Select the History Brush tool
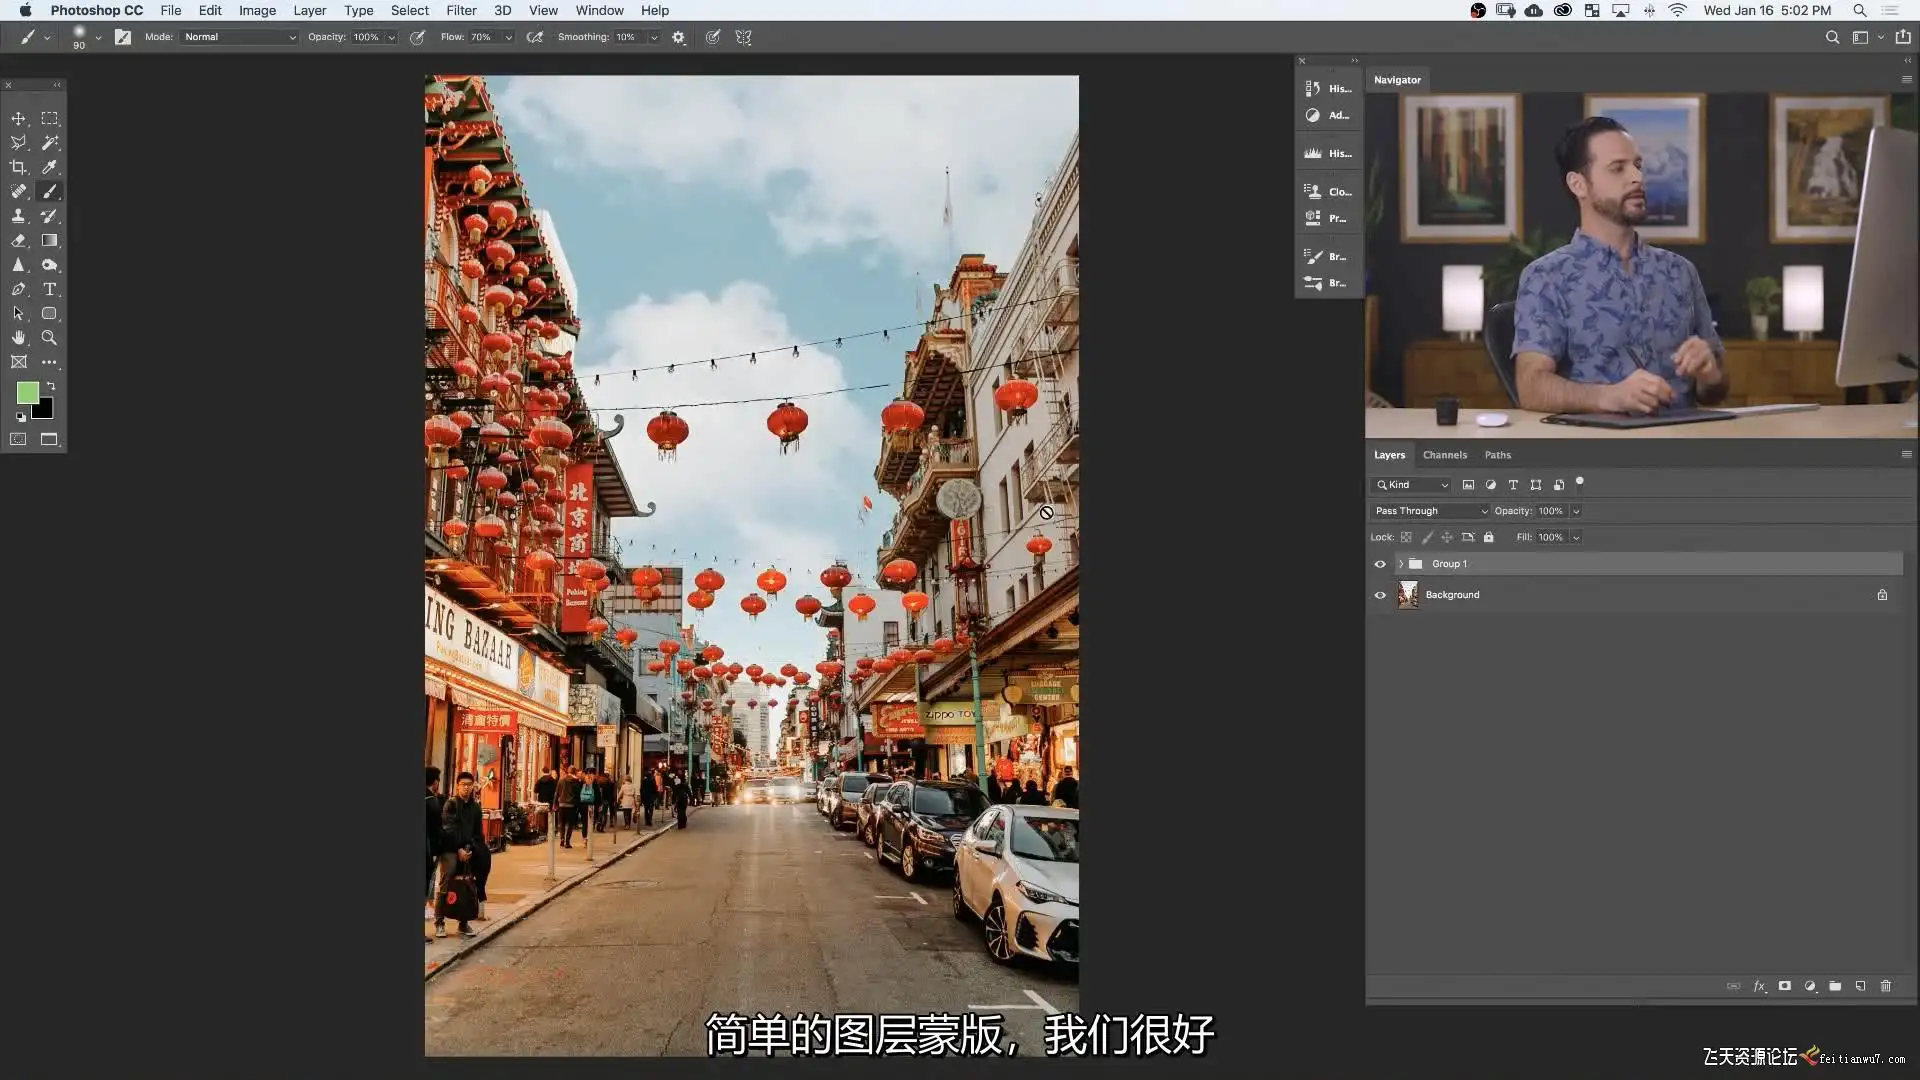The height and width of the screenshot is (1080, 1920). tap(49, 216)
